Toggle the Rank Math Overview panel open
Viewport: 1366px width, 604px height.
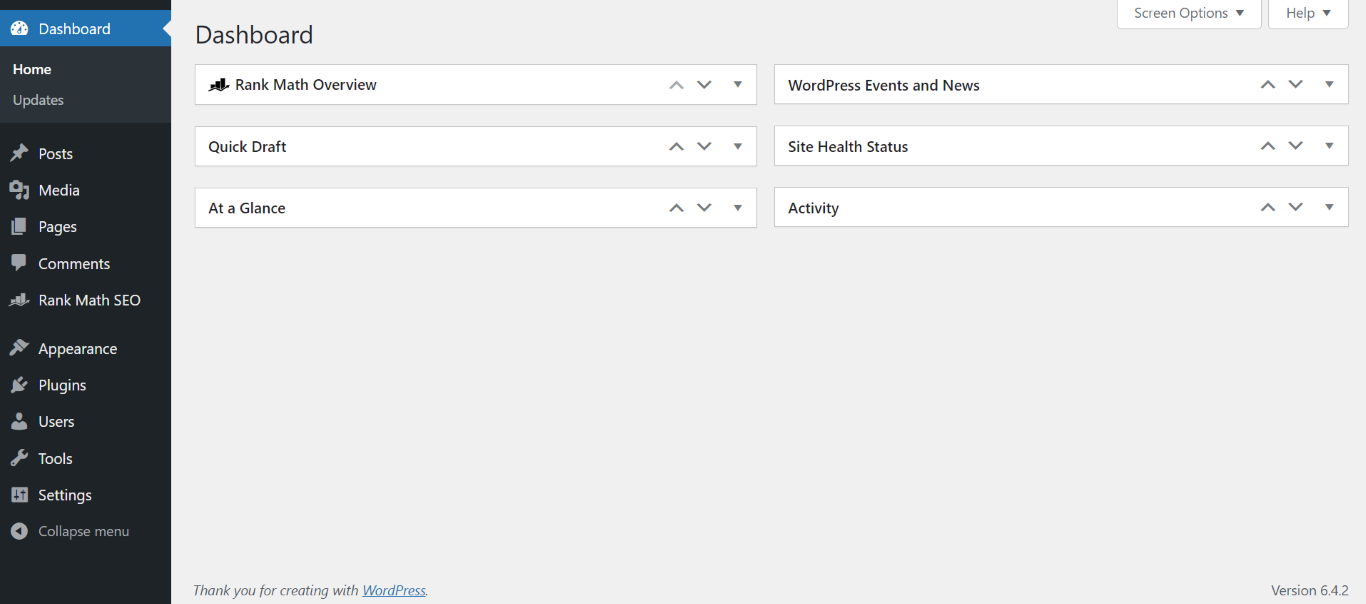click(x=738, y=85)
